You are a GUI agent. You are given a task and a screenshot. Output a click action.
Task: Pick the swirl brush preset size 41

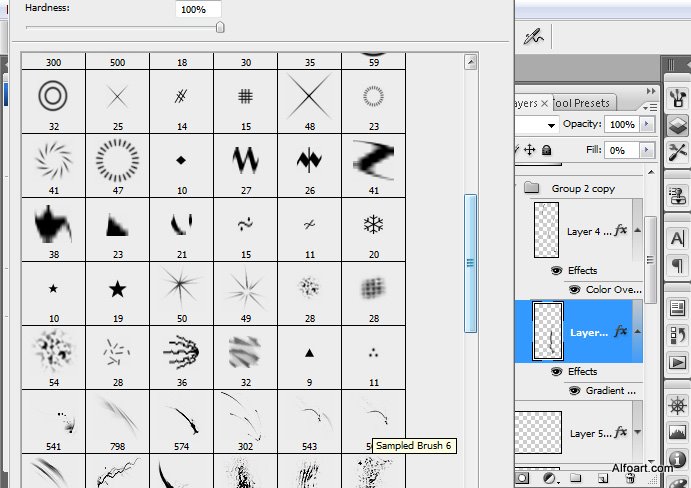[x=52, y=159]
